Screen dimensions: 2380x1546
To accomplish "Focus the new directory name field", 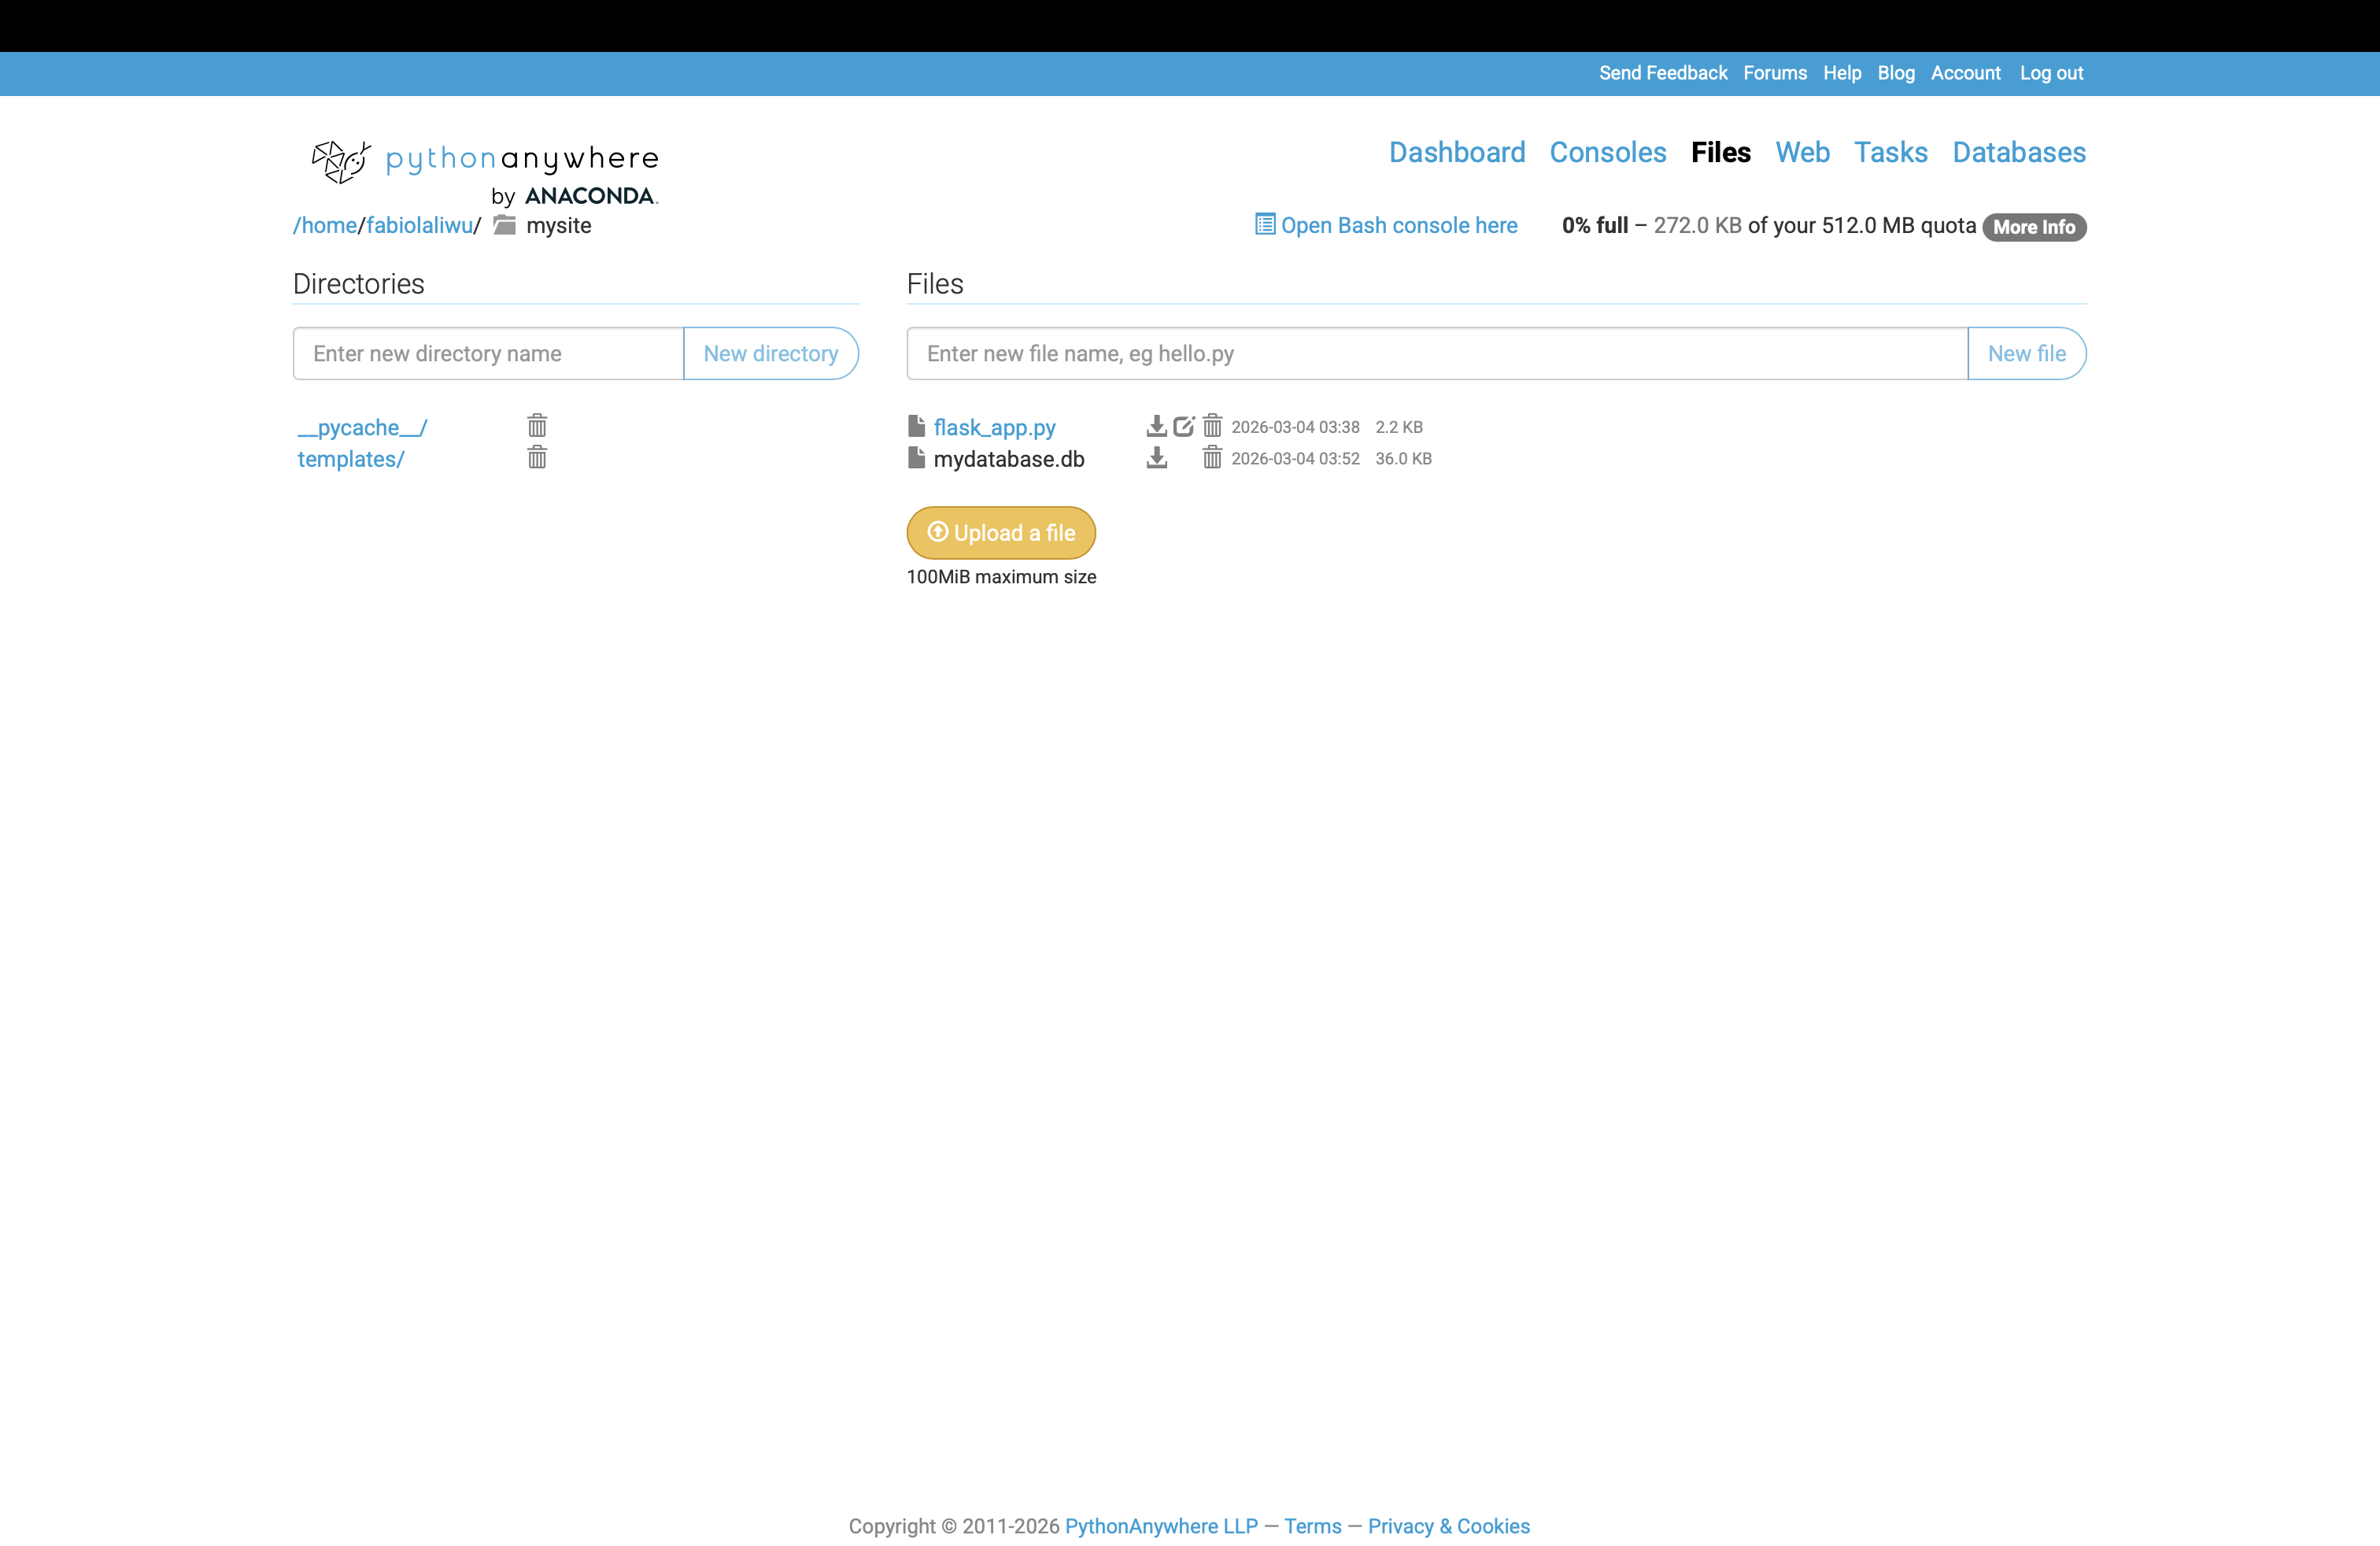I will pyautogui.click(x=488, y=354).
